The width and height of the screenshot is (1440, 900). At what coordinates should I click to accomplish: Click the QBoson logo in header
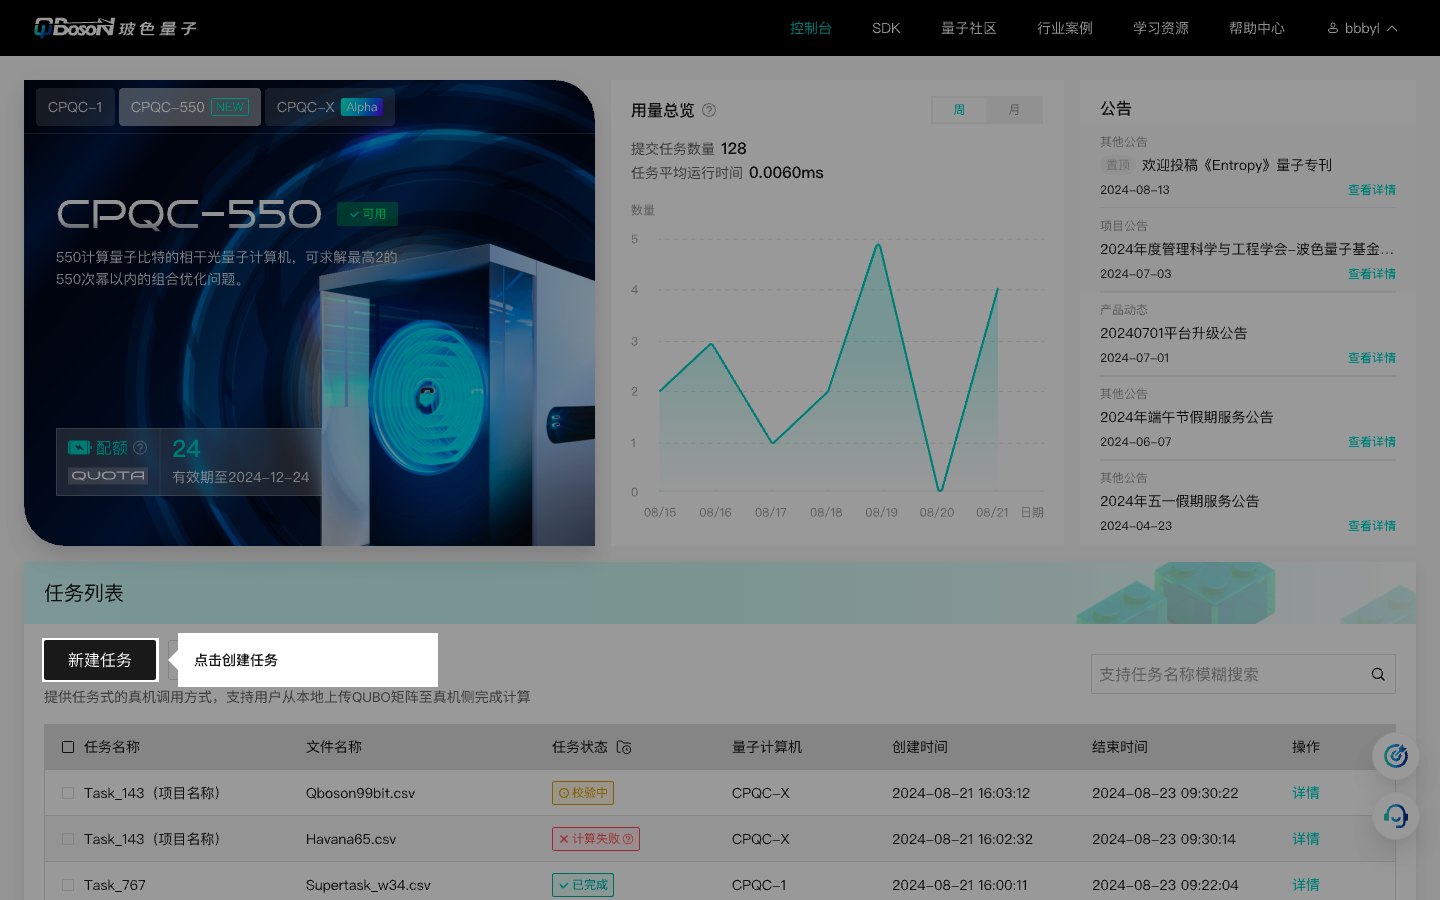coord(115,28)
